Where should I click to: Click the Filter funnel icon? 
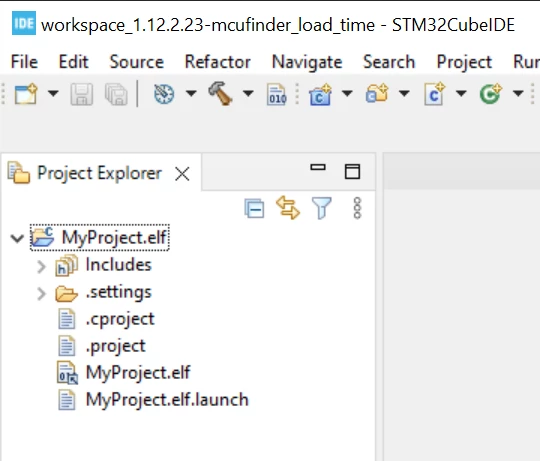(321, 208)
